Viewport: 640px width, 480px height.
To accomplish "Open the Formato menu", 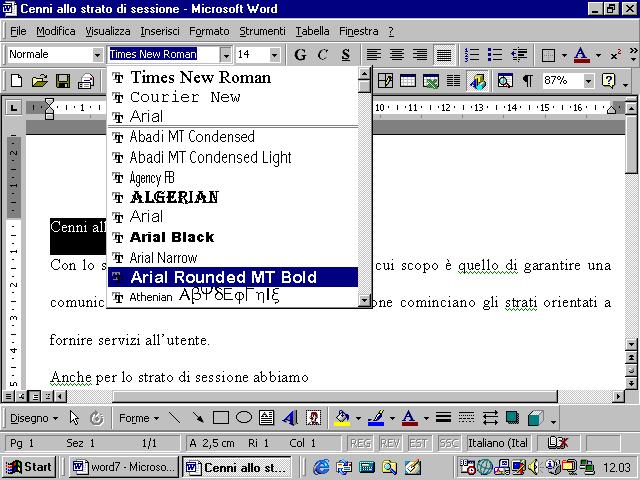I will click(209, 31).
